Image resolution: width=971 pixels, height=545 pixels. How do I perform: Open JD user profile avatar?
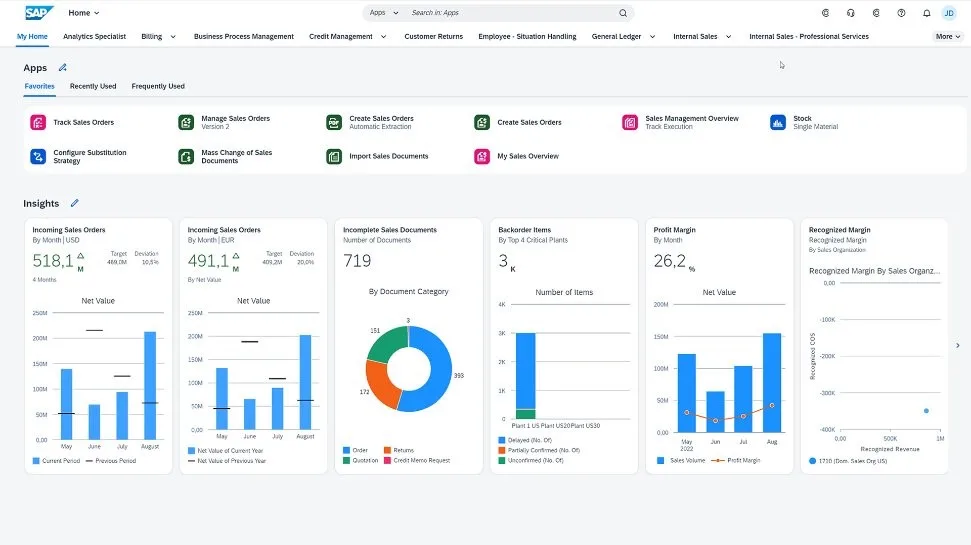point(949,12)
